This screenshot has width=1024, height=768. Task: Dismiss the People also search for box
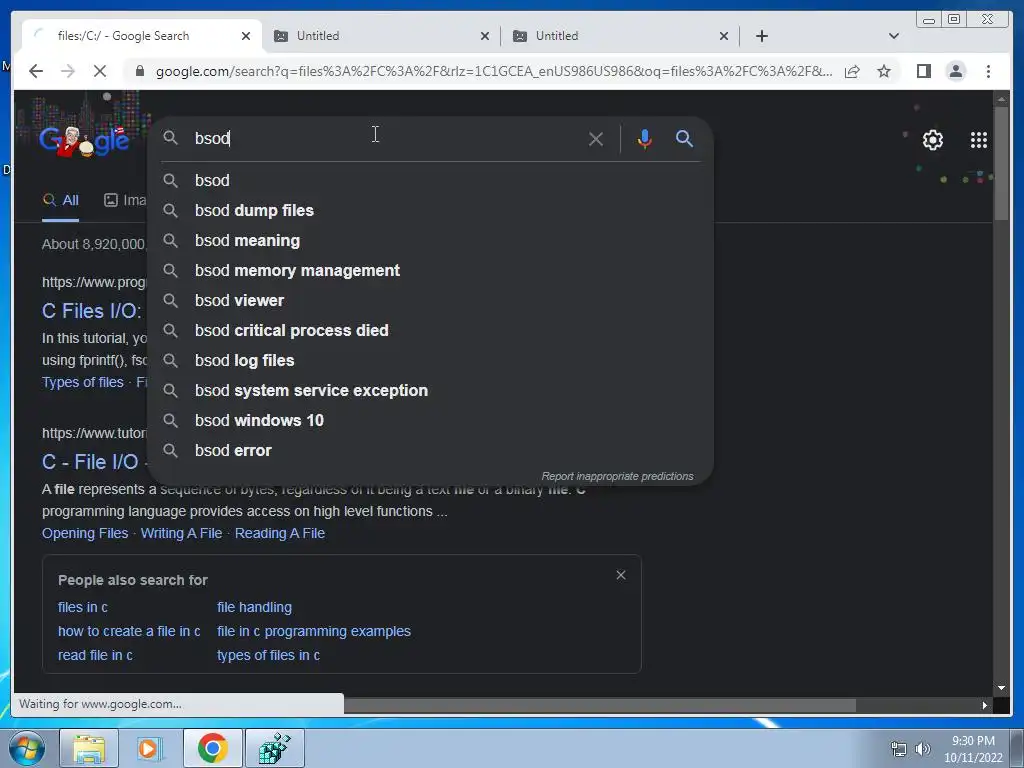click(x=620, y=575)
